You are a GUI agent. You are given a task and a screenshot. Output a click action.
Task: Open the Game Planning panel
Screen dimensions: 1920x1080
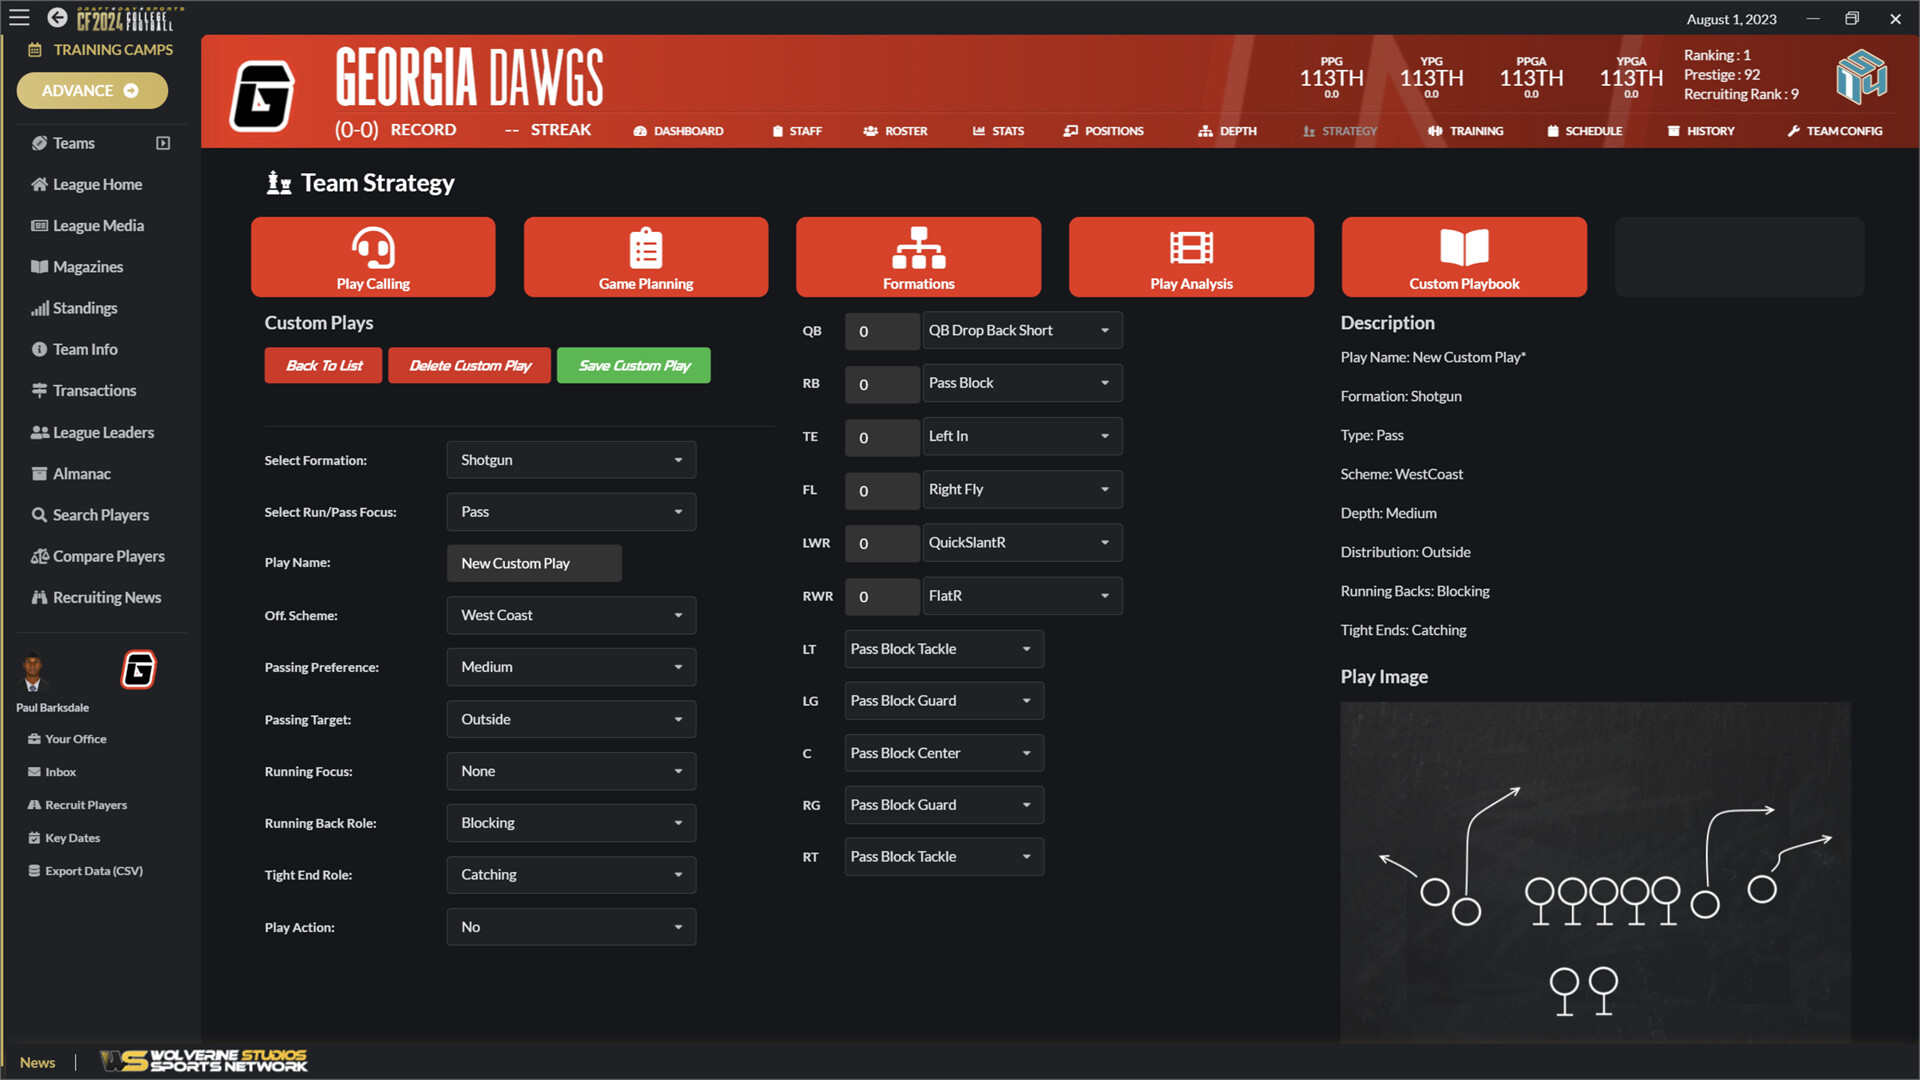(x=645, y=257)
